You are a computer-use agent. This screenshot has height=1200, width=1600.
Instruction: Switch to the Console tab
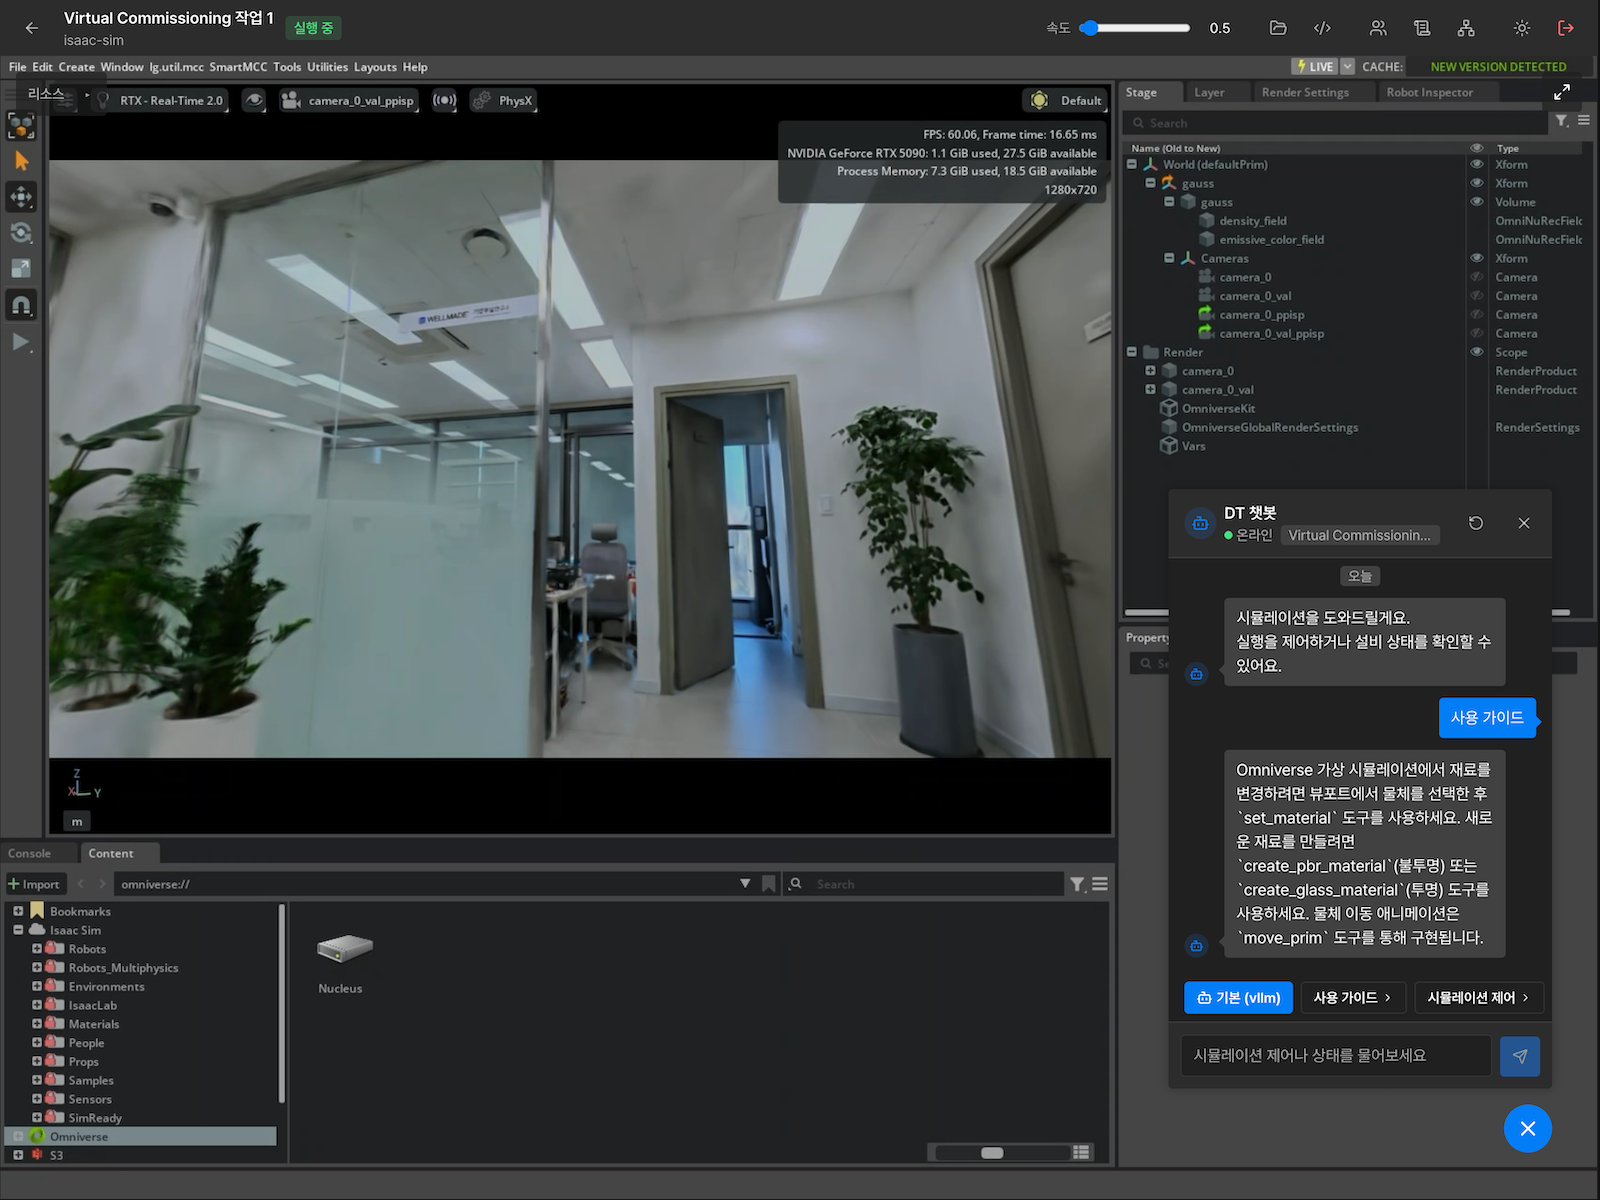tap(29, 853)
